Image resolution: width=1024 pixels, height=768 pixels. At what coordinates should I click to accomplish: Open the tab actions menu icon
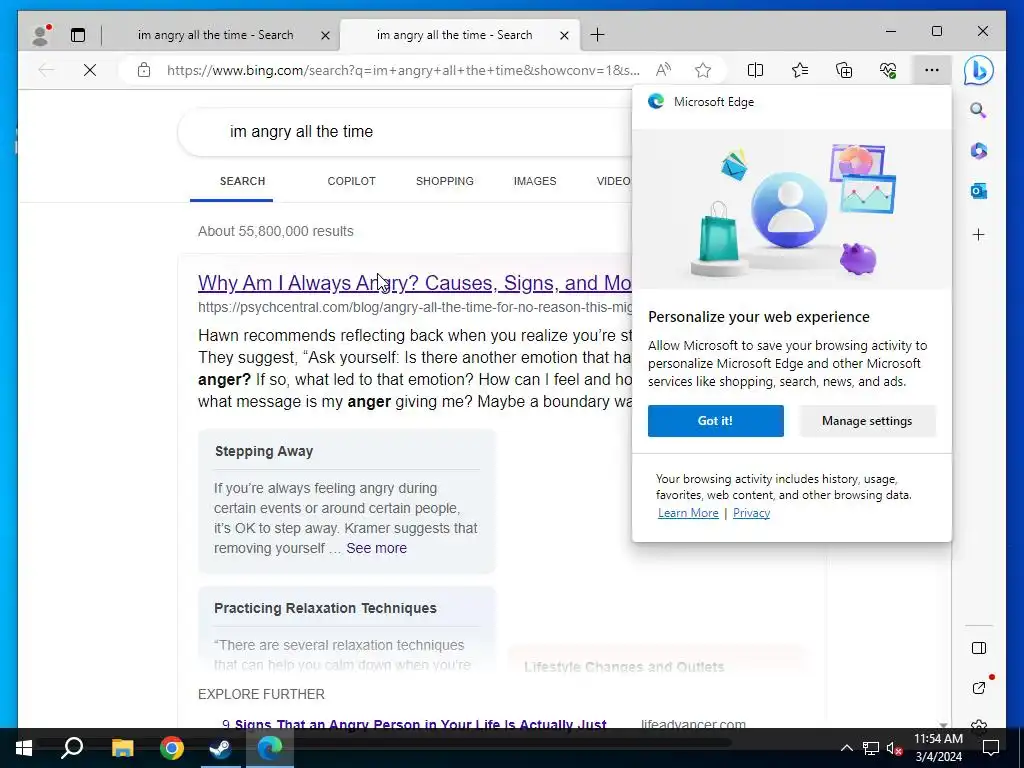78,35
